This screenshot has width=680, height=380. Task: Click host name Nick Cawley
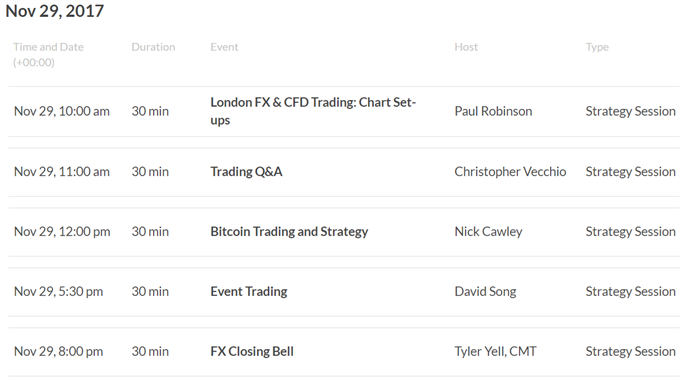(x=488, y=232)
